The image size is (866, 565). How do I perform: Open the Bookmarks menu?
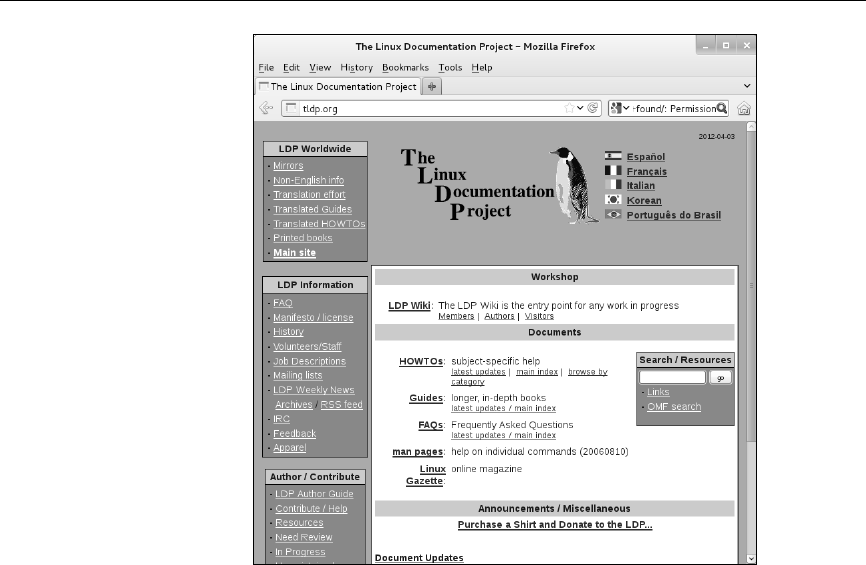click(x=405, y=67)
